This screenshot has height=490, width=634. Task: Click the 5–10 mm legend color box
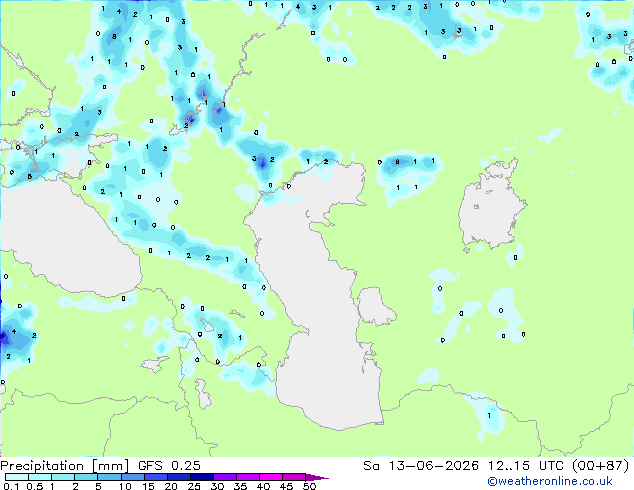click(109, 477)
